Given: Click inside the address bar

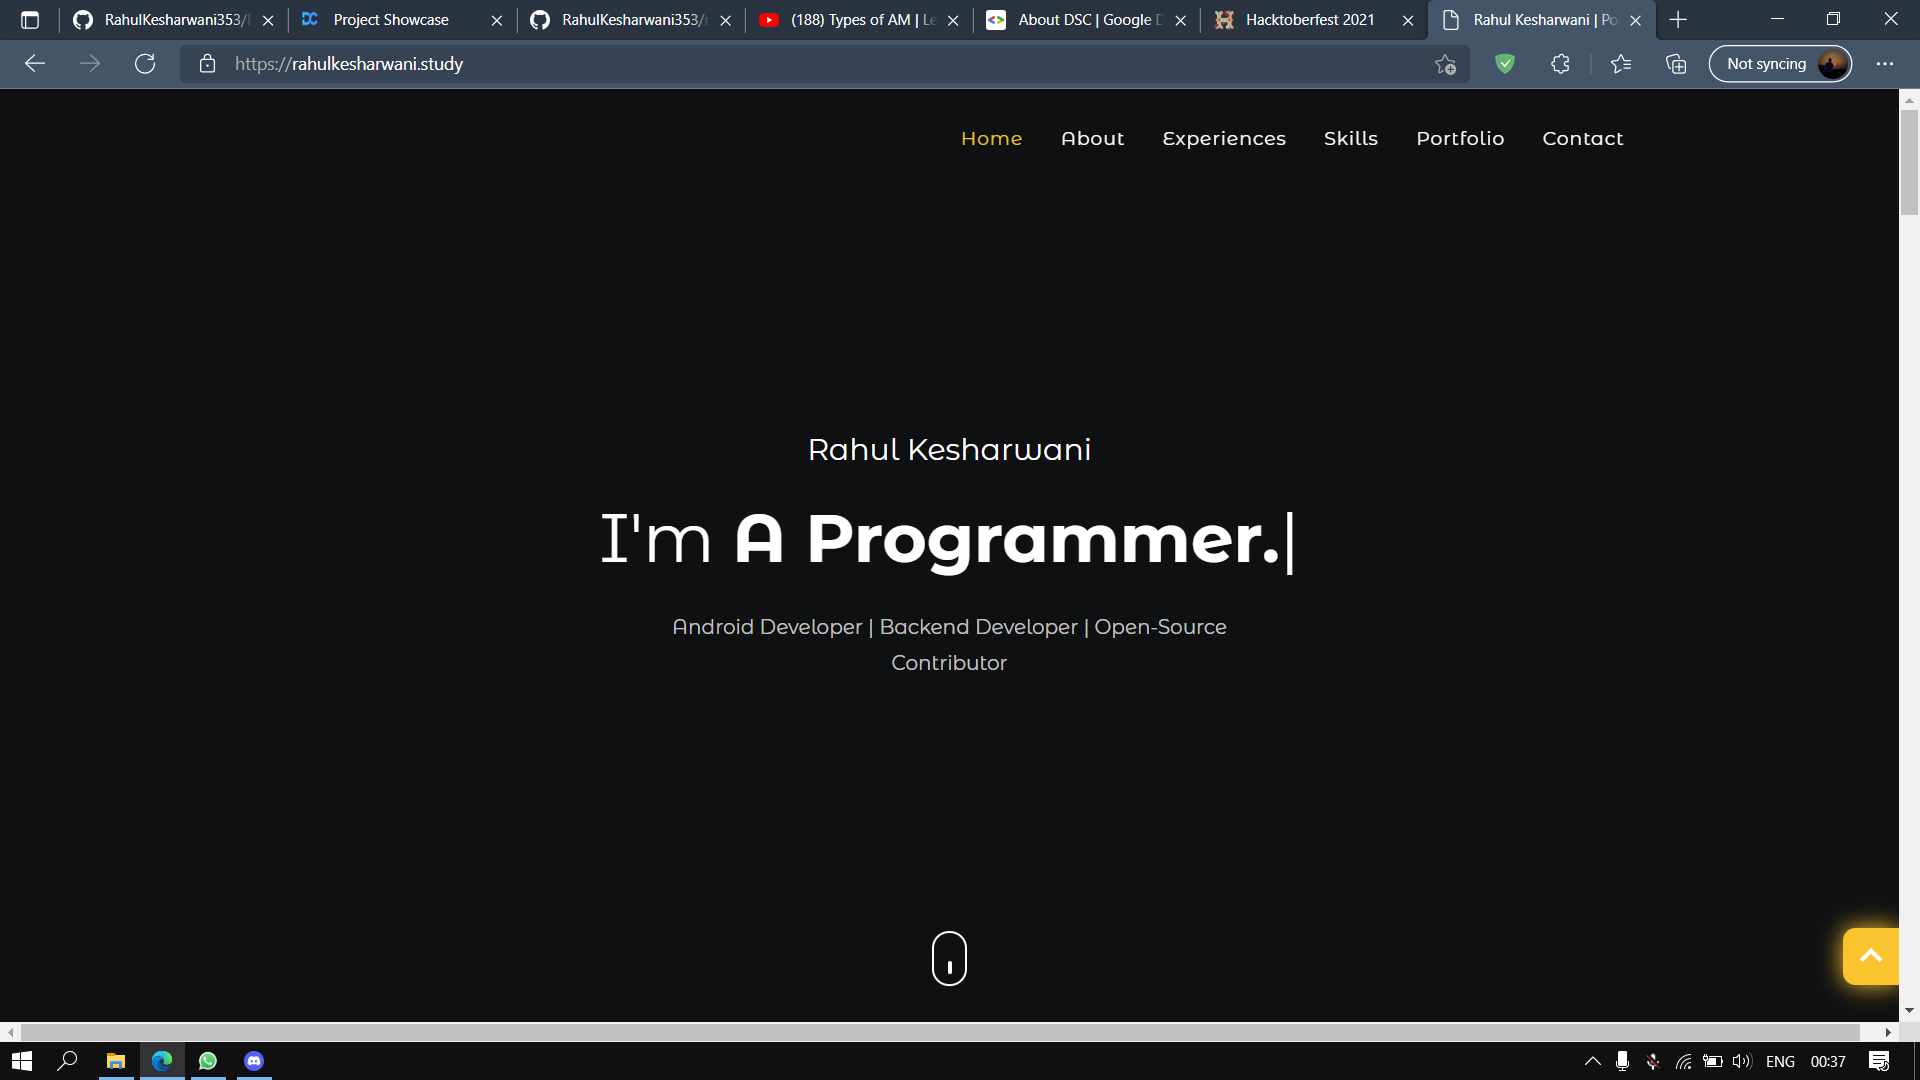Looking at the screenshot, I should click(x=700, y=63).
